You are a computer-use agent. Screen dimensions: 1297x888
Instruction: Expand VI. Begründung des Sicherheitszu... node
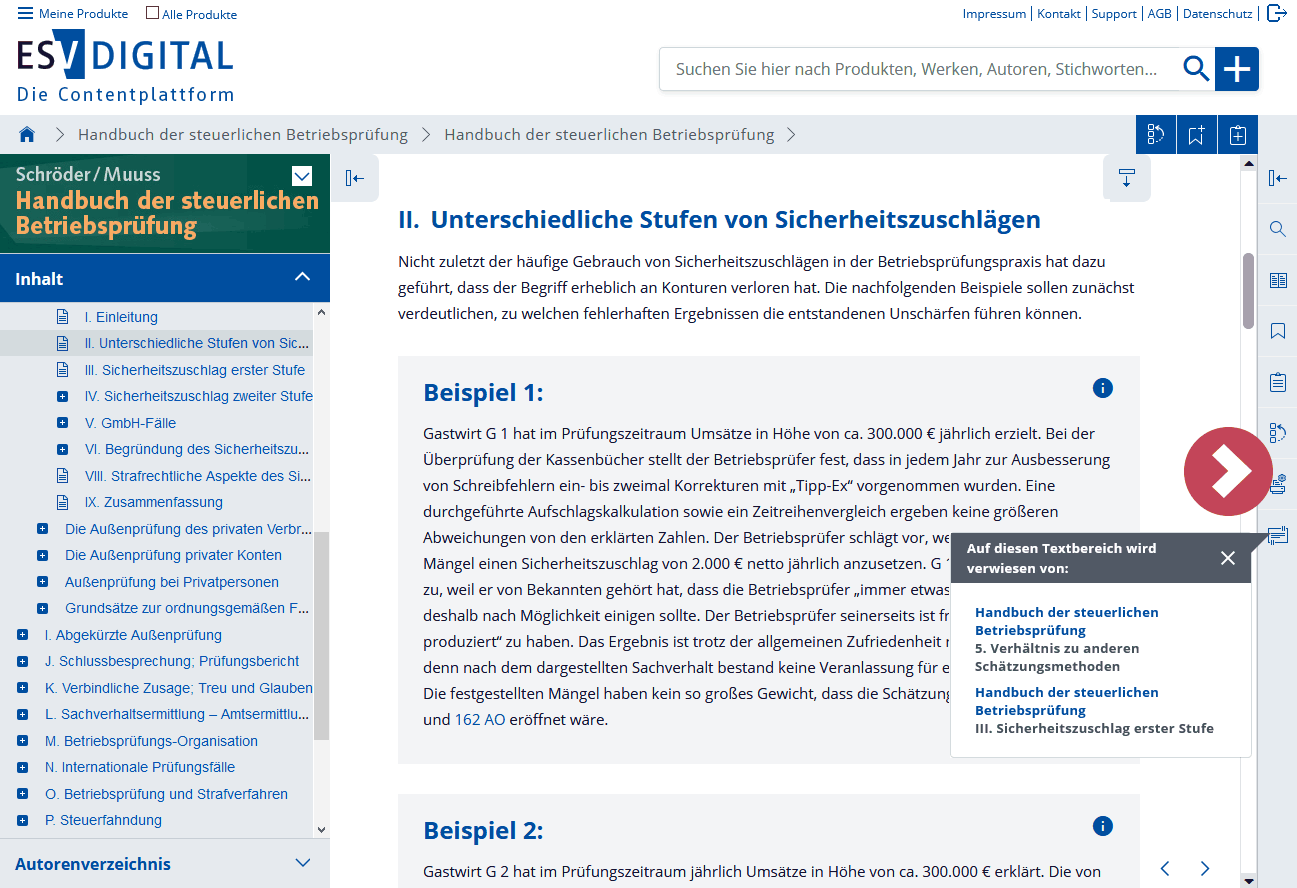(x=62, y=450)
